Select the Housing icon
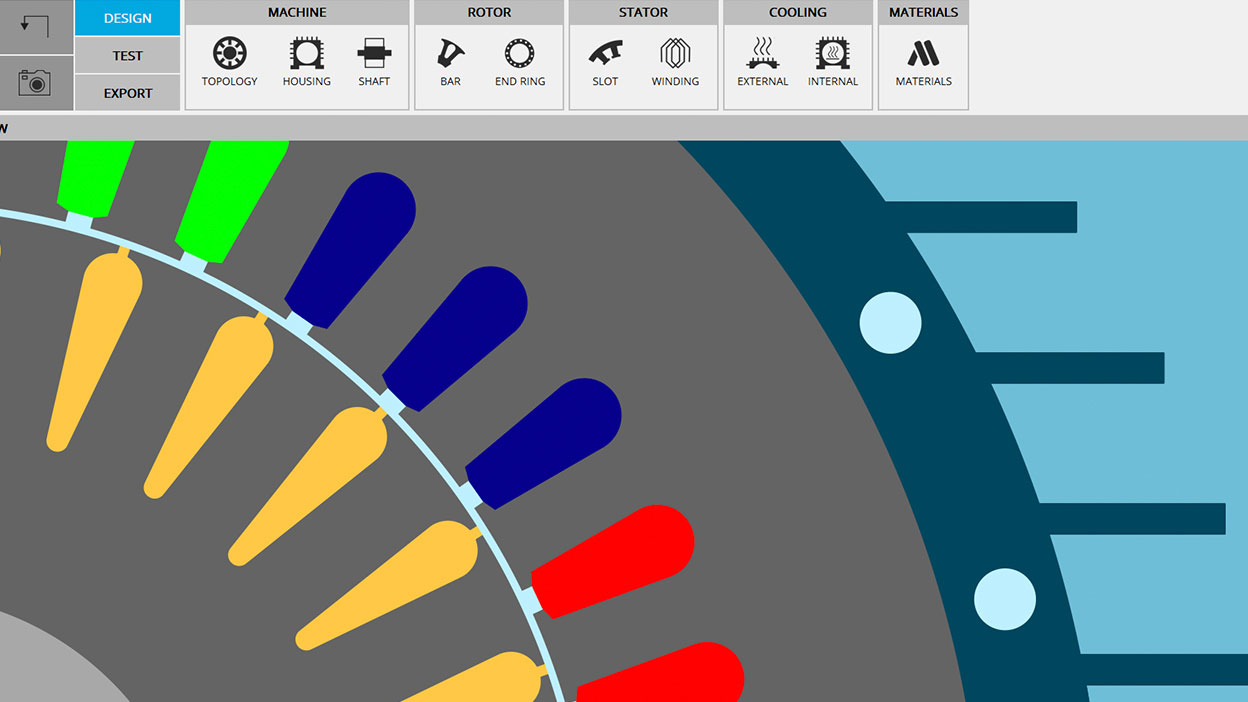The width and height of the screenshot is (1248, 702). pos(306,62)
